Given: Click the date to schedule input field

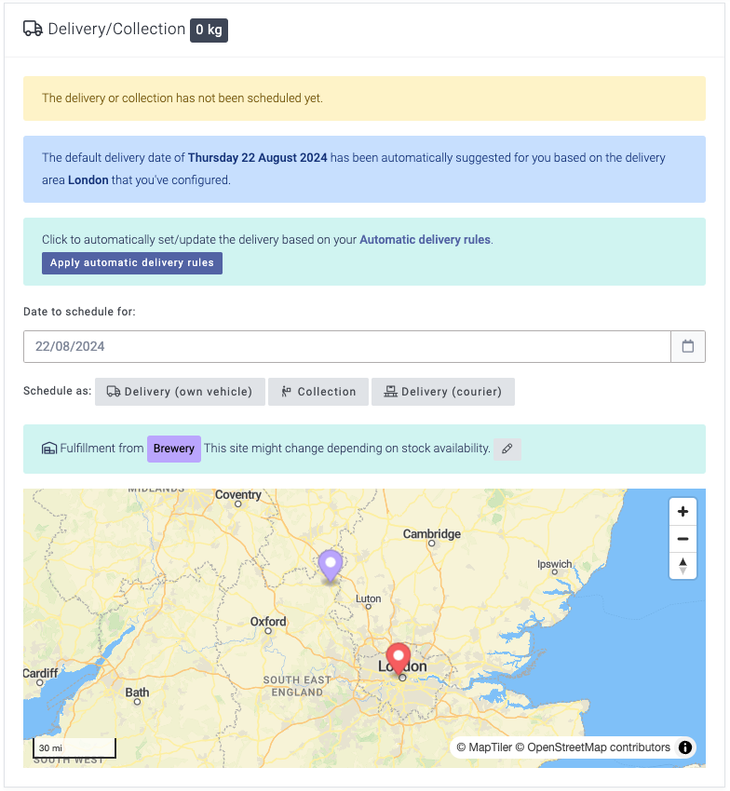Looking at the screenshot, I should [346, 347].
